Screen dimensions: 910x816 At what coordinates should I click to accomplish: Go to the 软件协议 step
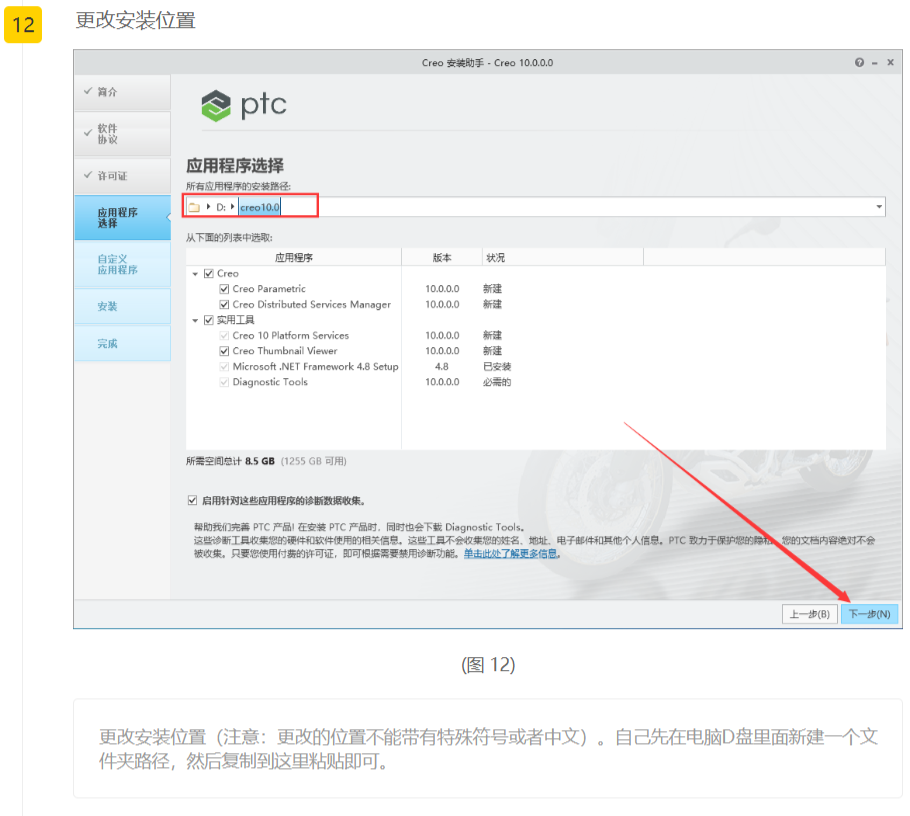point(122,134)
